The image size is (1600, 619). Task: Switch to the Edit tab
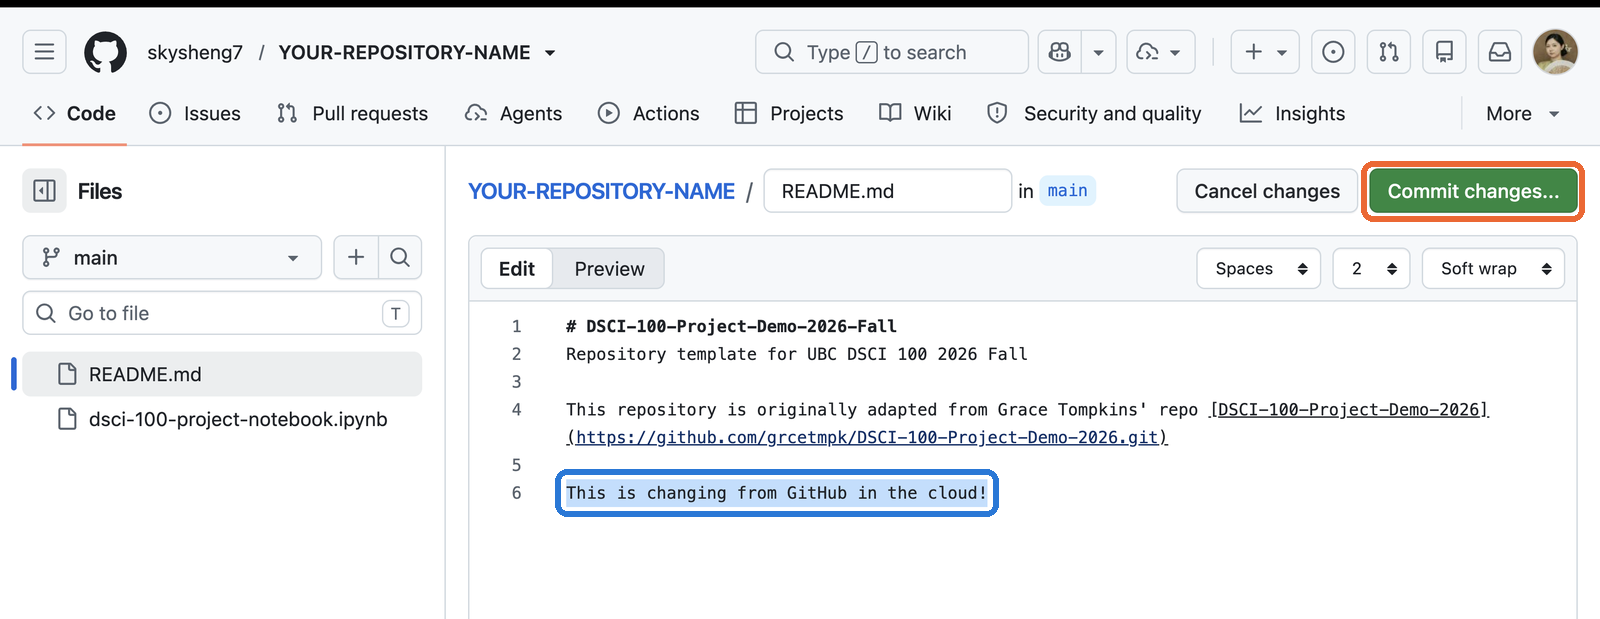(x=517, y=269)
